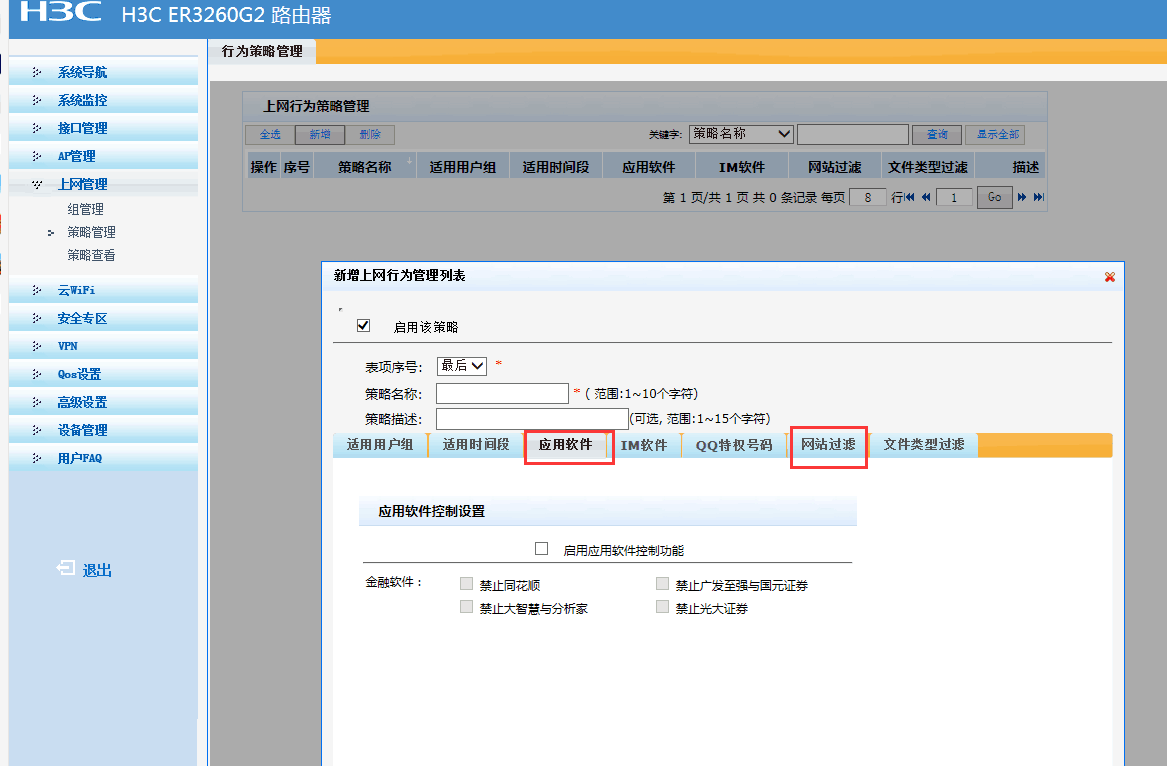Check 禁止大智慧与分析家 option

tap(467, 607)
